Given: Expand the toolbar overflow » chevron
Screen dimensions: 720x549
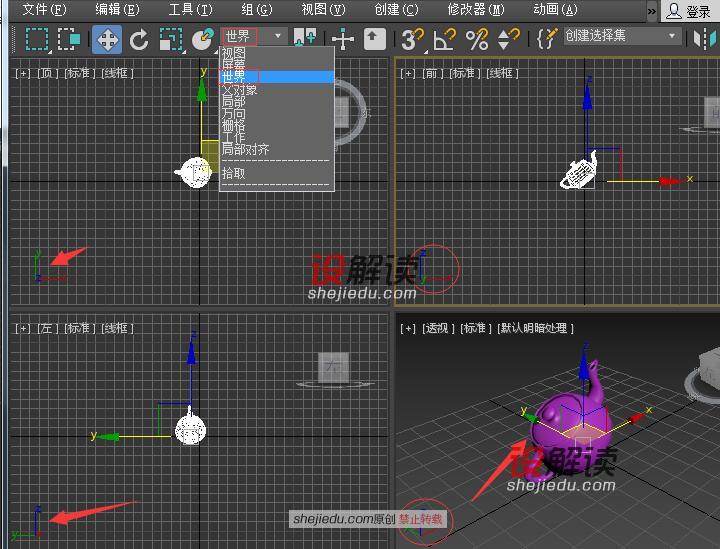Looking at the screenshot, I should pyautogui.click(x=652, y=11).
